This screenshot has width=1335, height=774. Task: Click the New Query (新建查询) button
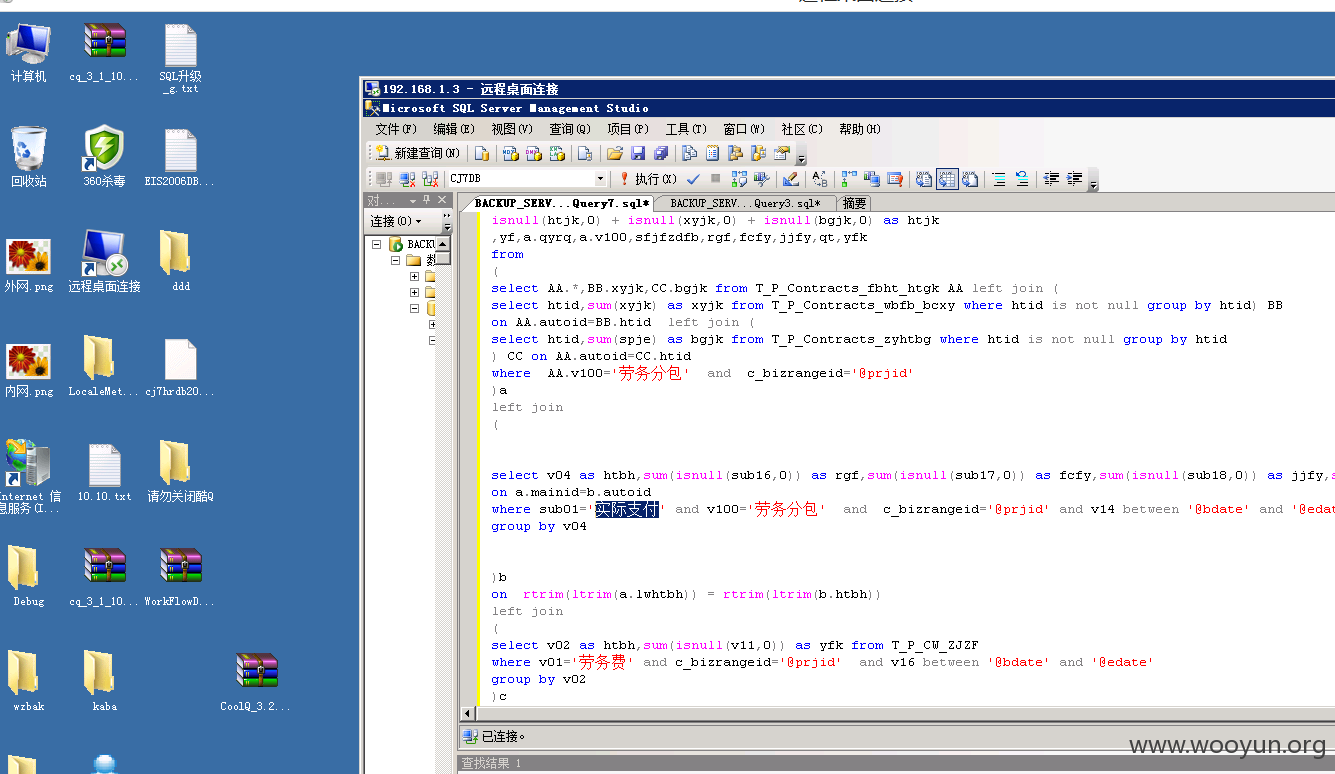418,153
